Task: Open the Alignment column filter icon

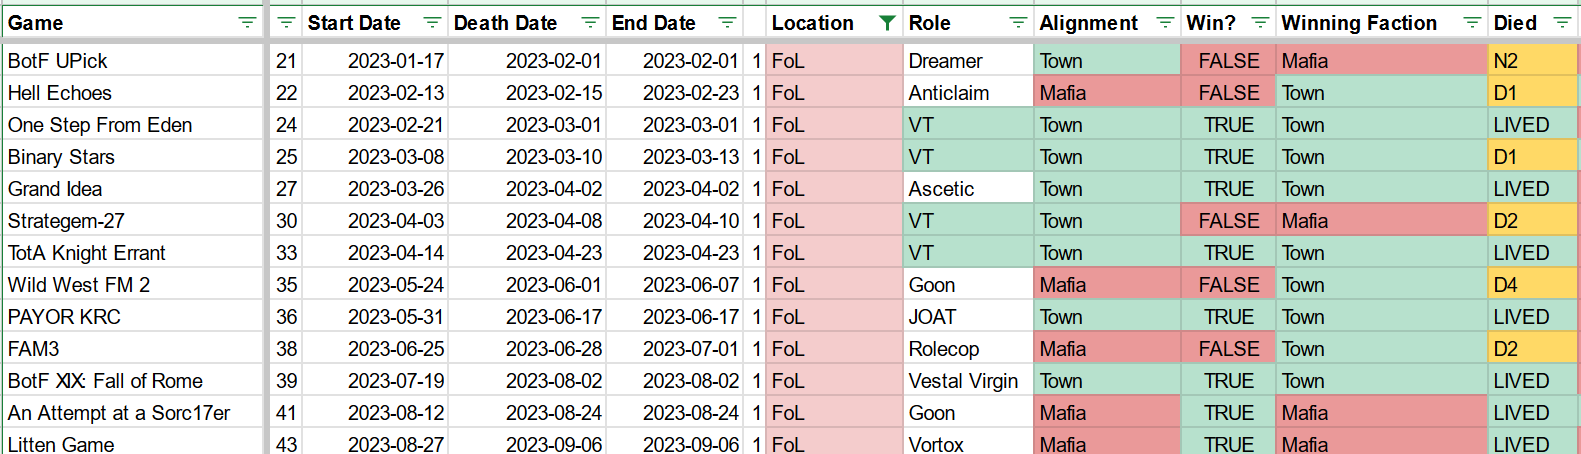Action: pos(1165,23)
